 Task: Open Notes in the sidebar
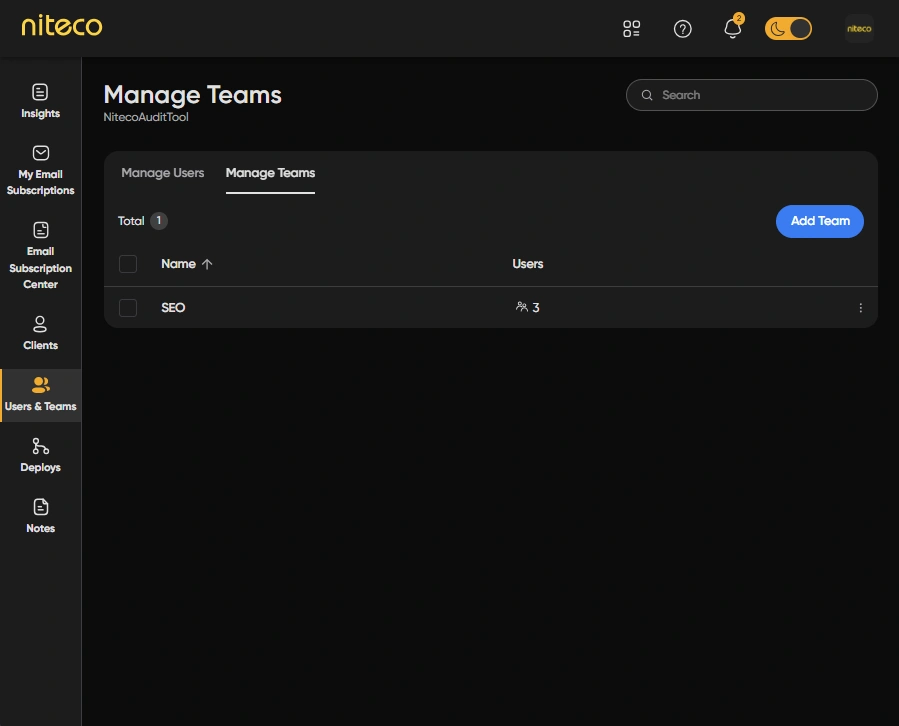tap(40, 516)
